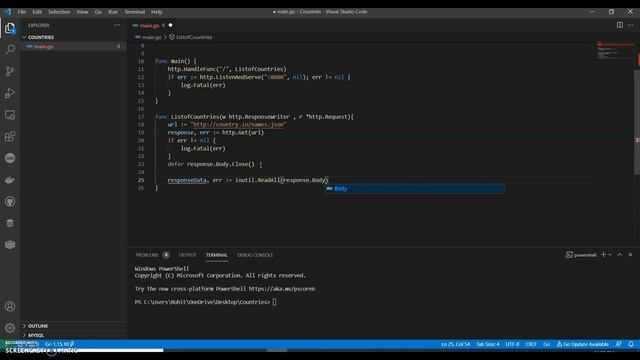The height and width of the screenshot is (360, 640).
Task: Click main.go in the breadcrumb
Action: tap(152, 37)
